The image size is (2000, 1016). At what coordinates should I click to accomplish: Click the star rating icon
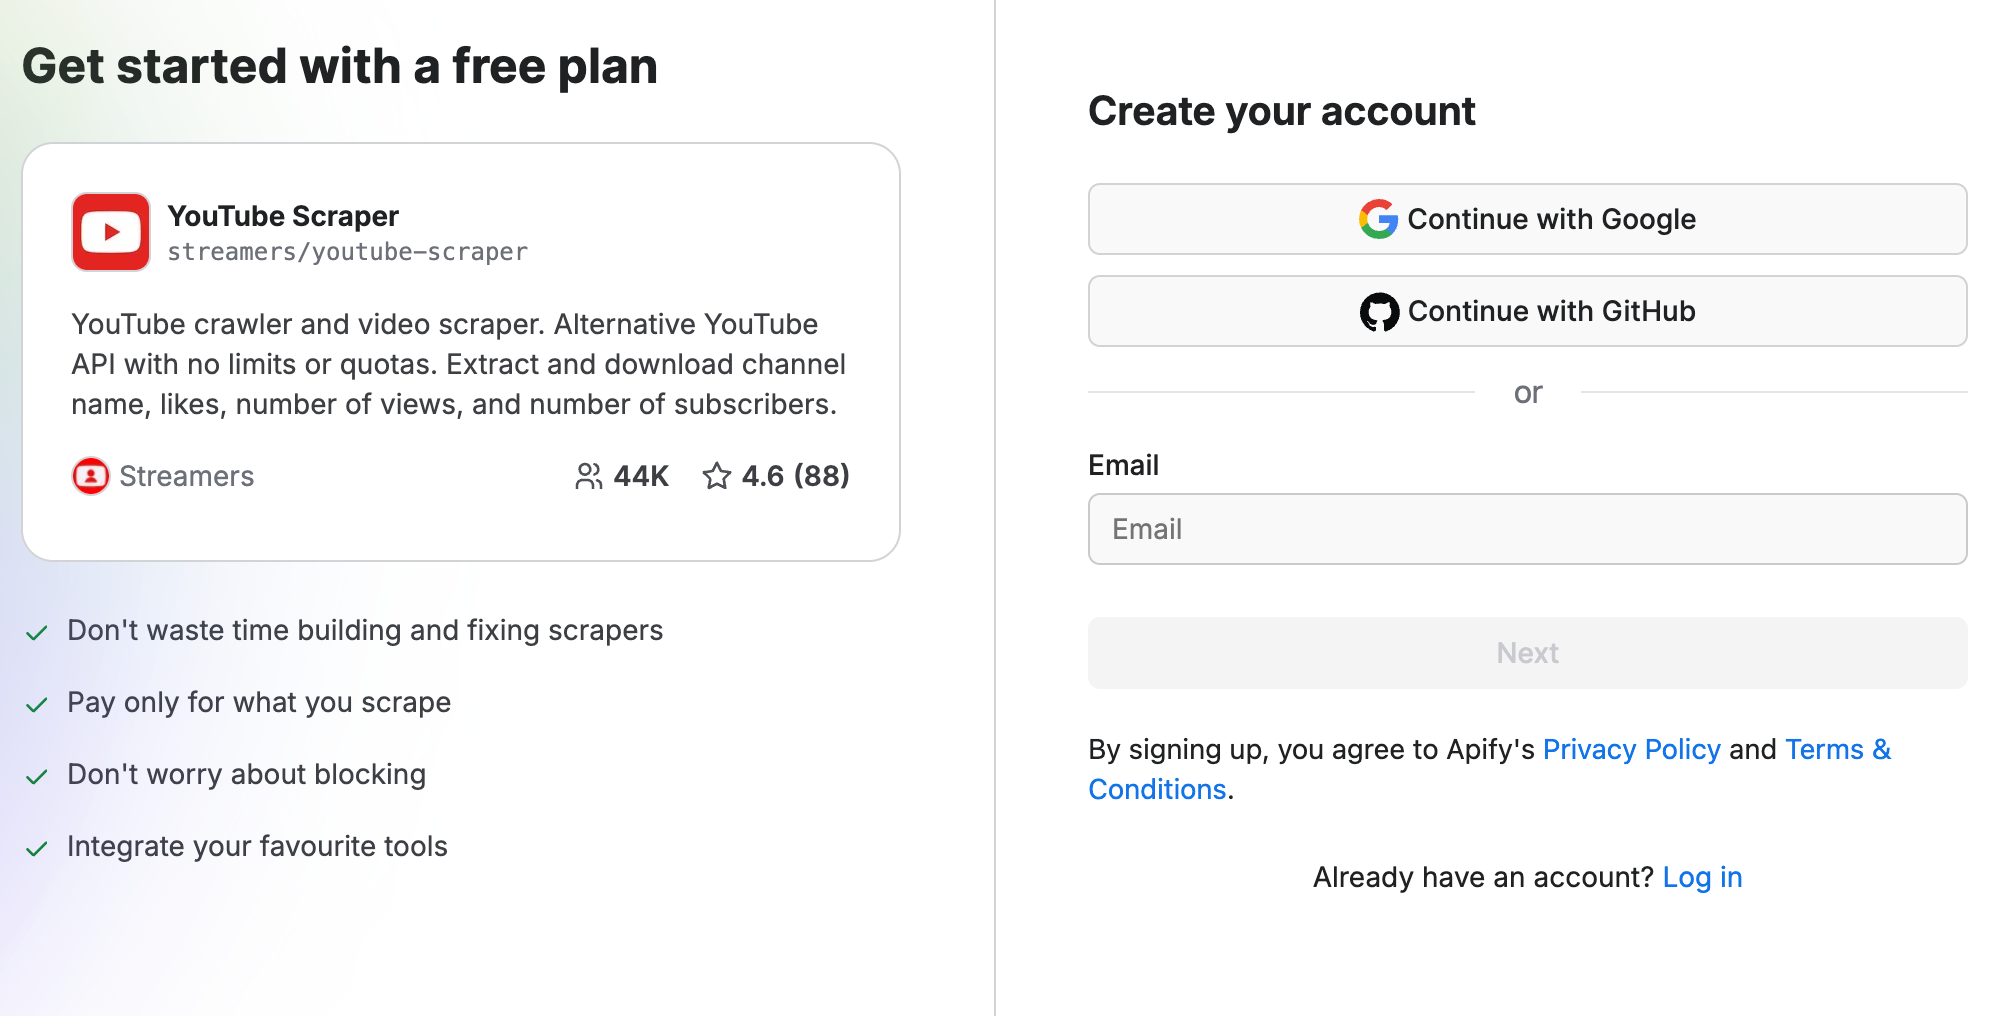click(x=717, y=476)
